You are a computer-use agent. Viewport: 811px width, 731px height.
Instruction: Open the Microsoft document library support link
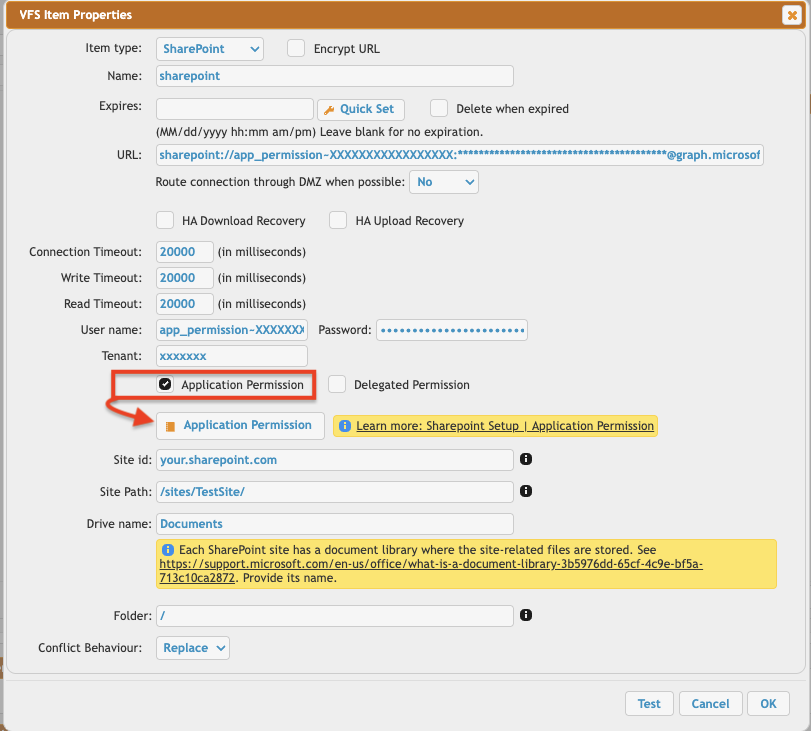431,571
